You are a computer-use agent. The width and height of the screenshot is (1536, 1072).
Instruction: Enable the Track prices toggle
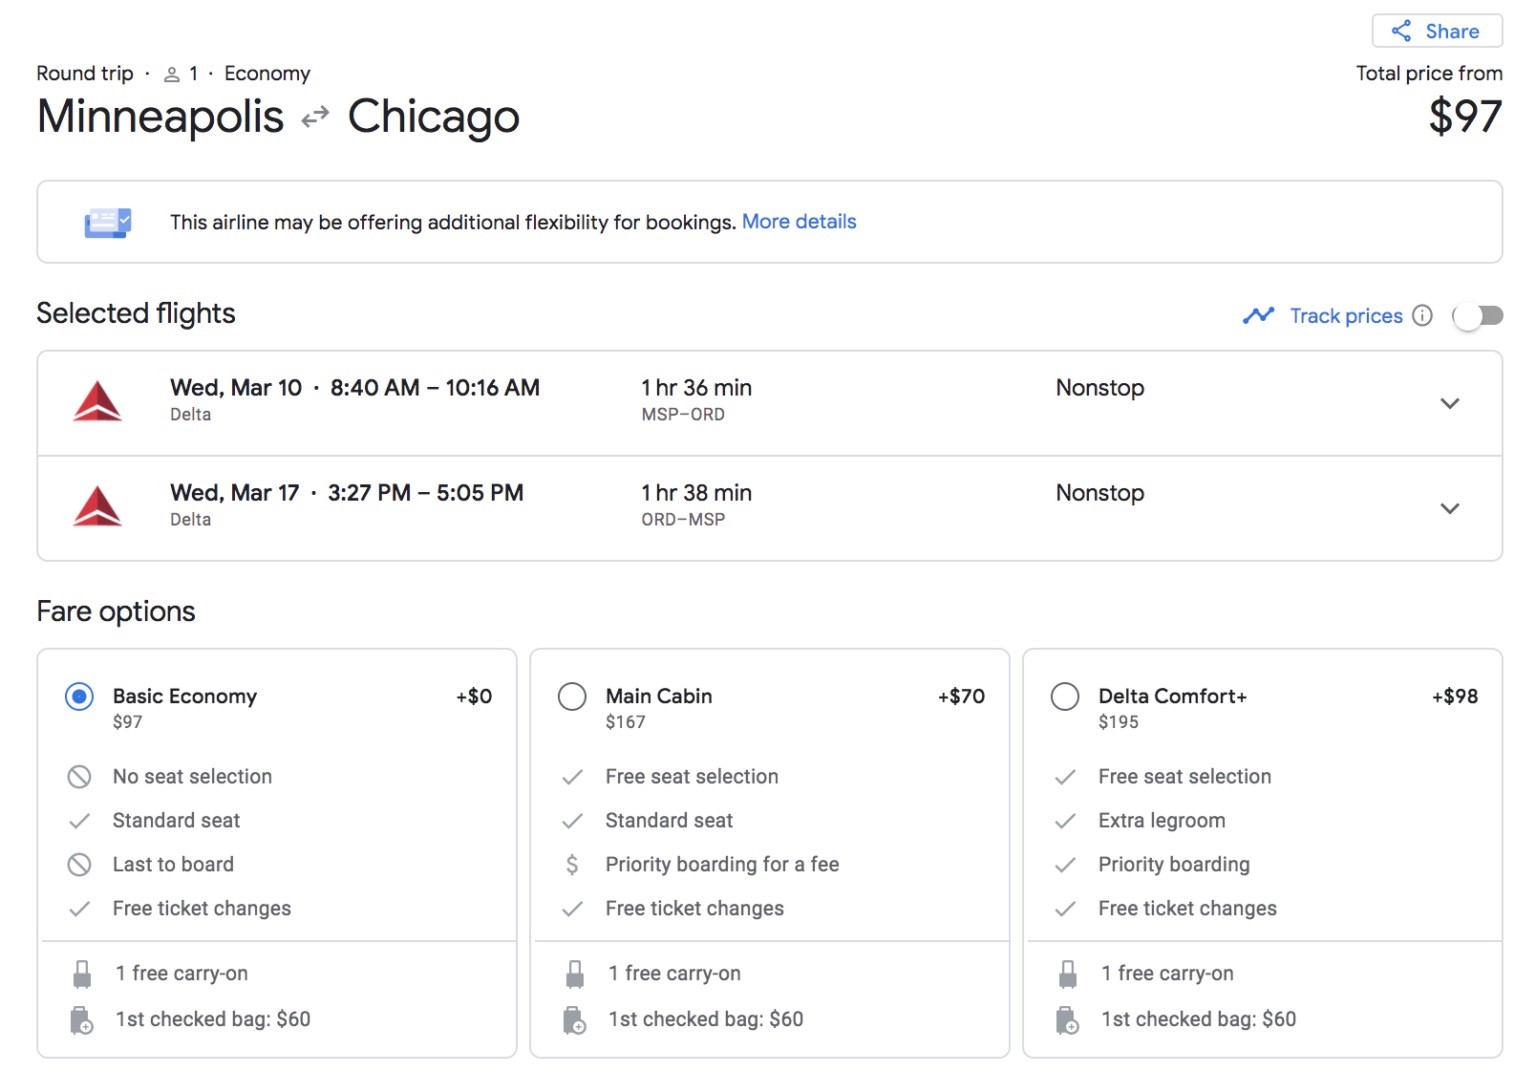(1478, 315)
